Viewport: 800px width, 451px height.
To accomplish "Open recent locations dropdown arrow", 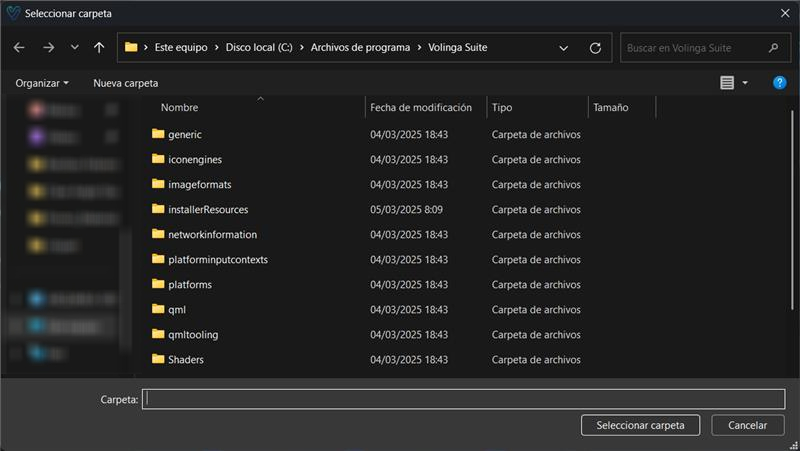I will pos(74,47).
